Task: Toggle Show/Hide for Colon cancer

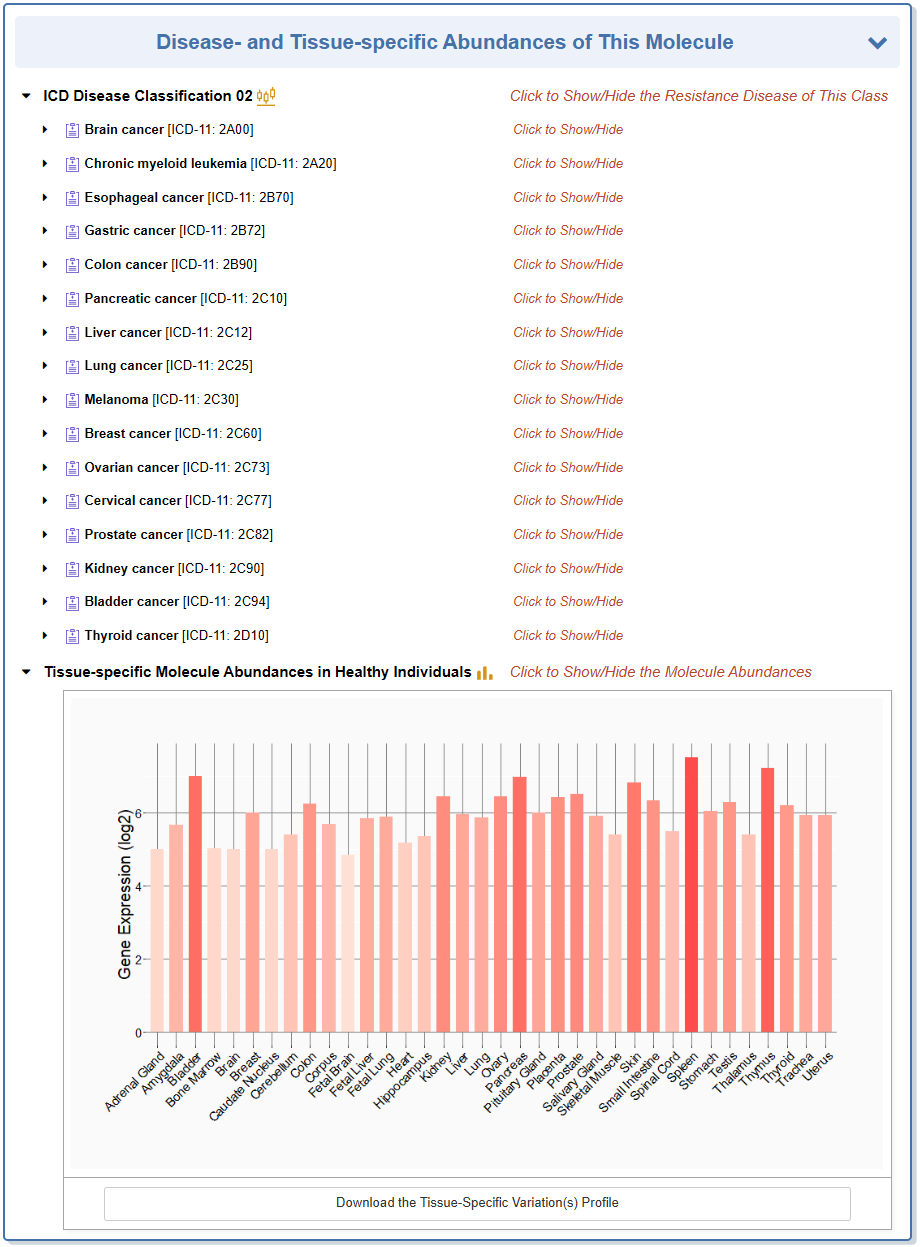Action: (x=568, y=265)
